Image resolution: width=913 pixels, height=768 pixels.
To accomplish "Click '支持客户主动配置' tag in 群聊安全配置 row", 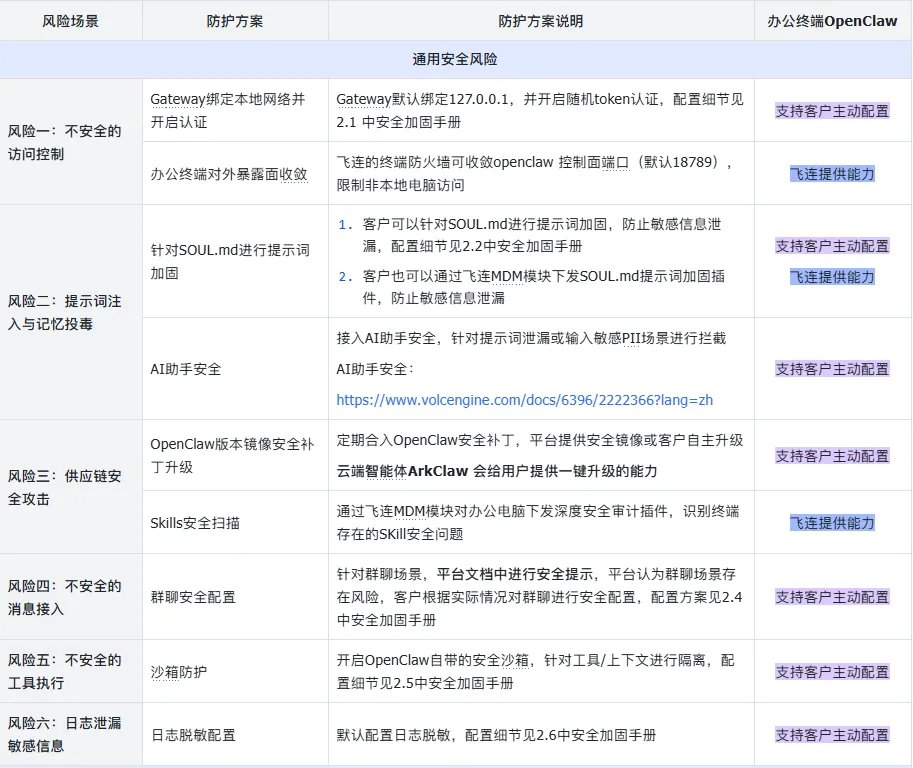I will 832,597.
